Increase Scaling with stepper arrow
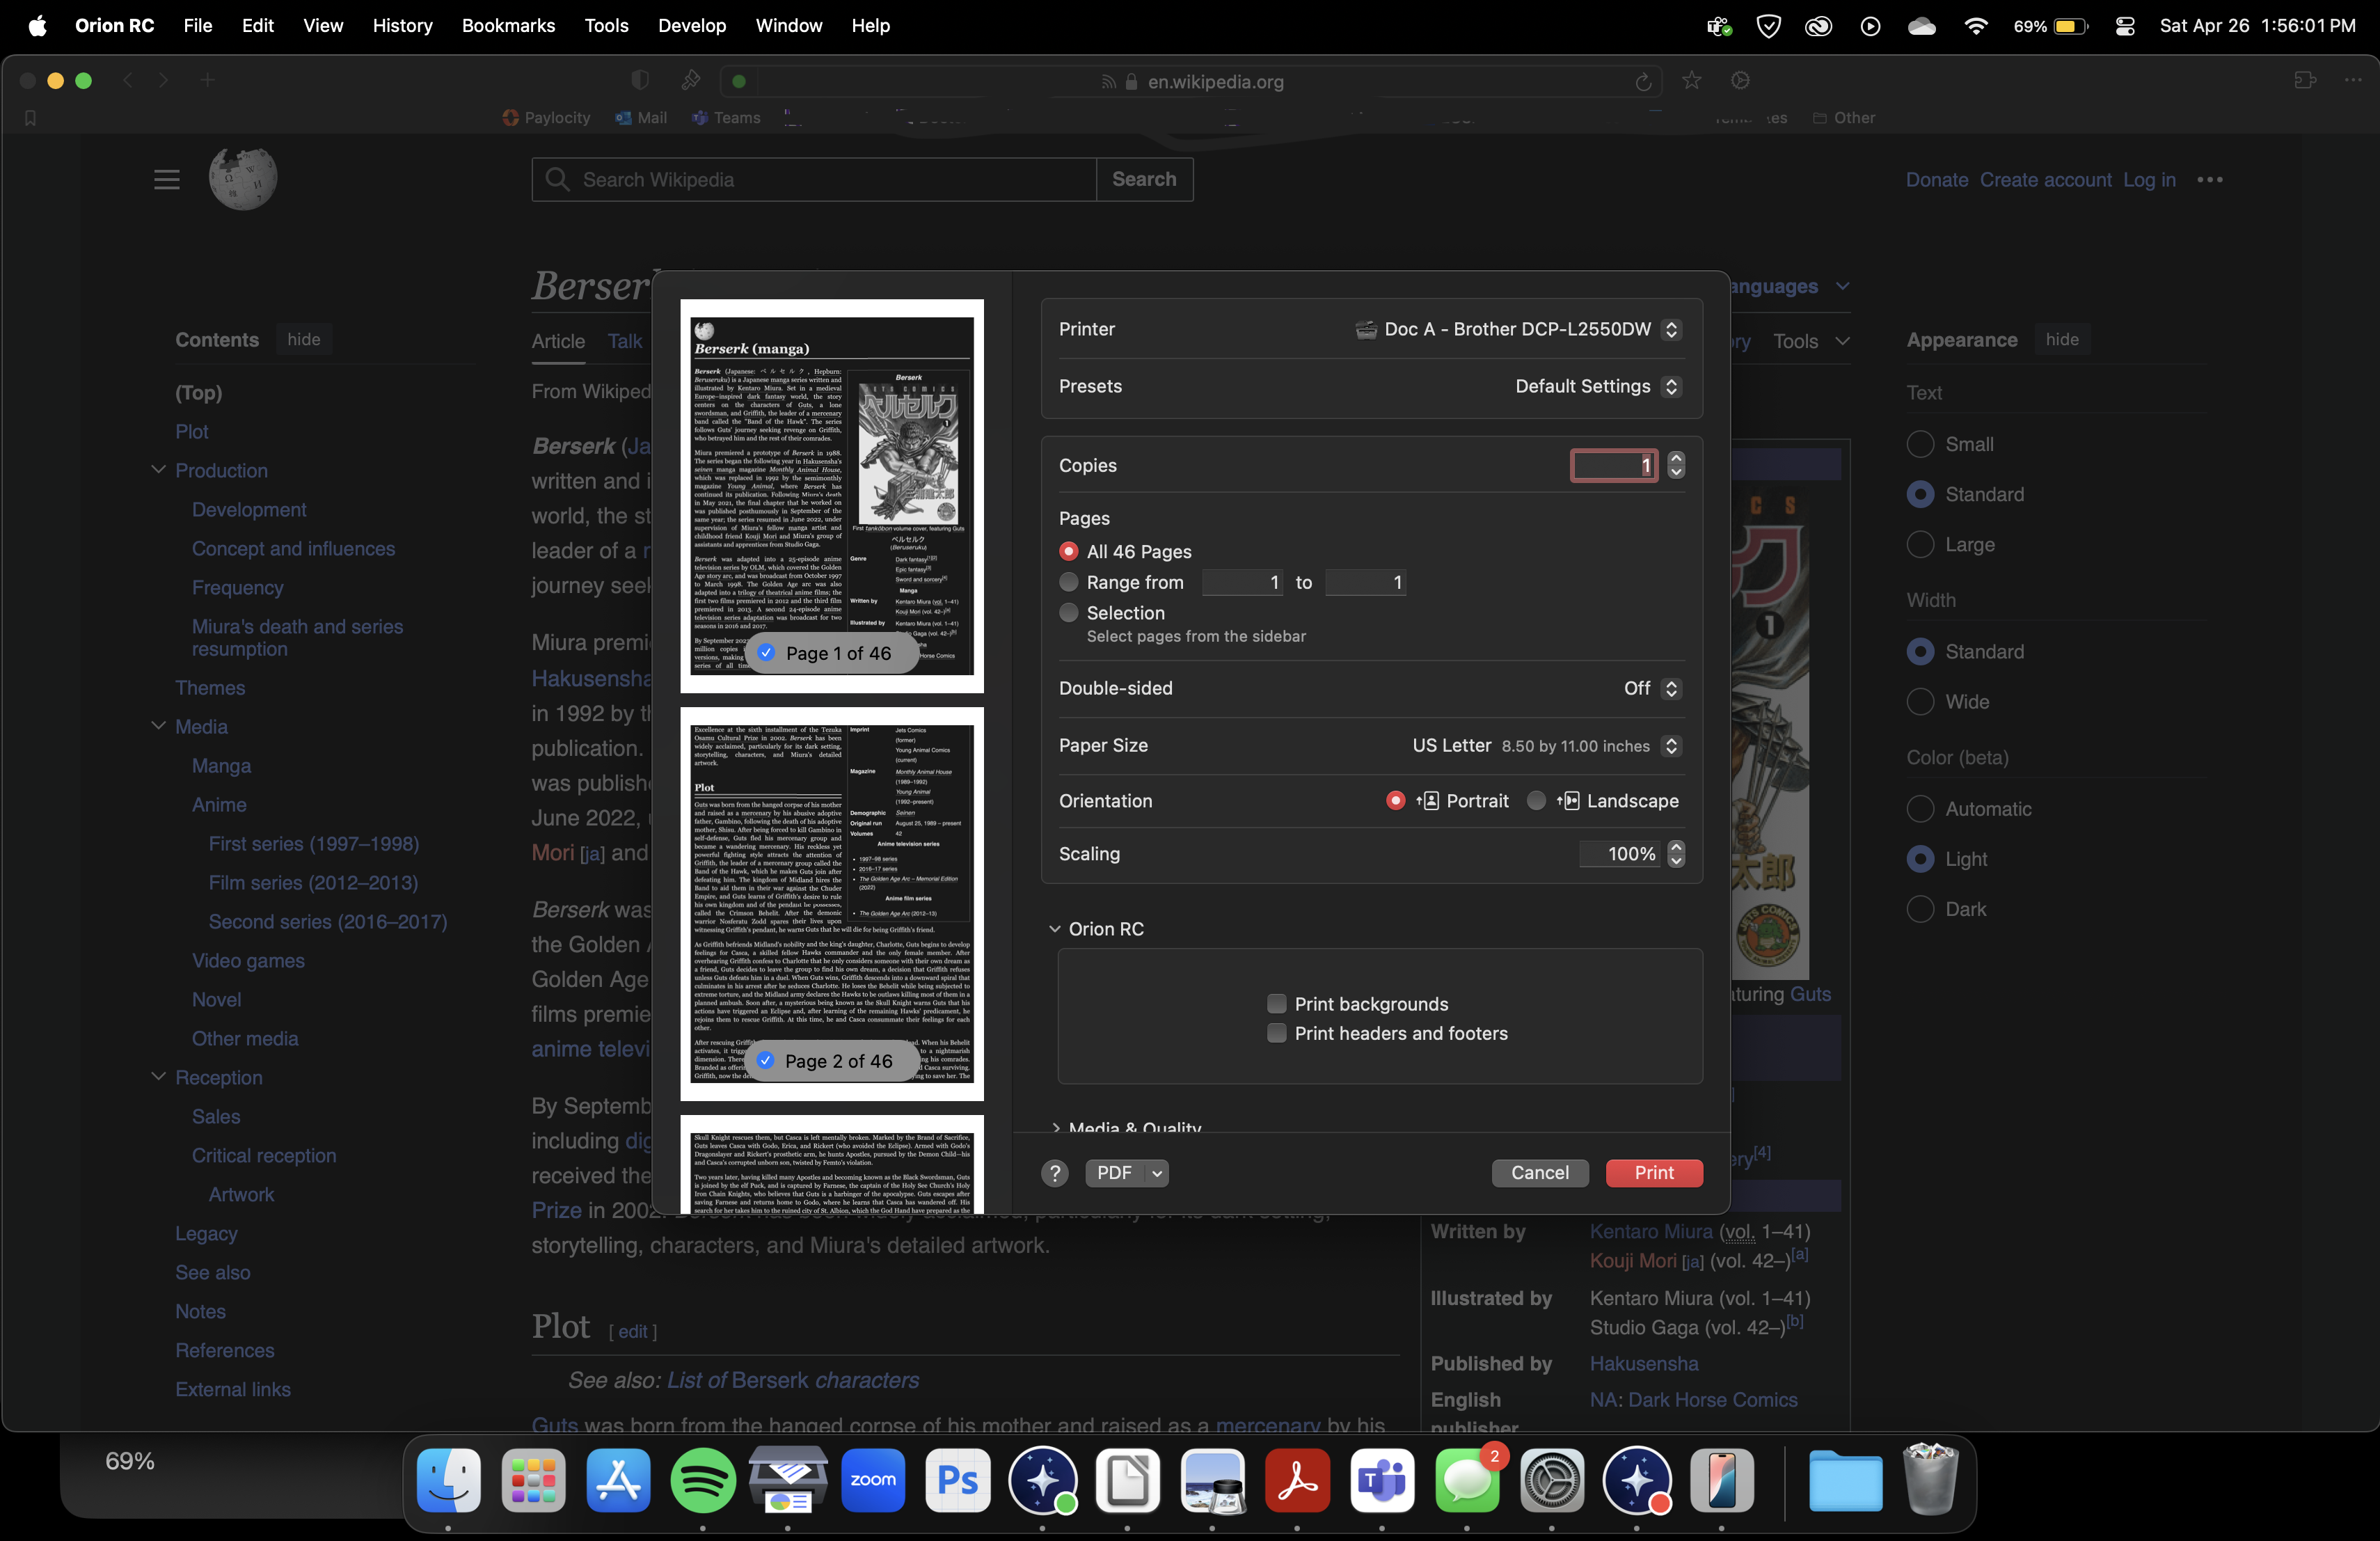2380x1541 pixels. click(1676, 847)
